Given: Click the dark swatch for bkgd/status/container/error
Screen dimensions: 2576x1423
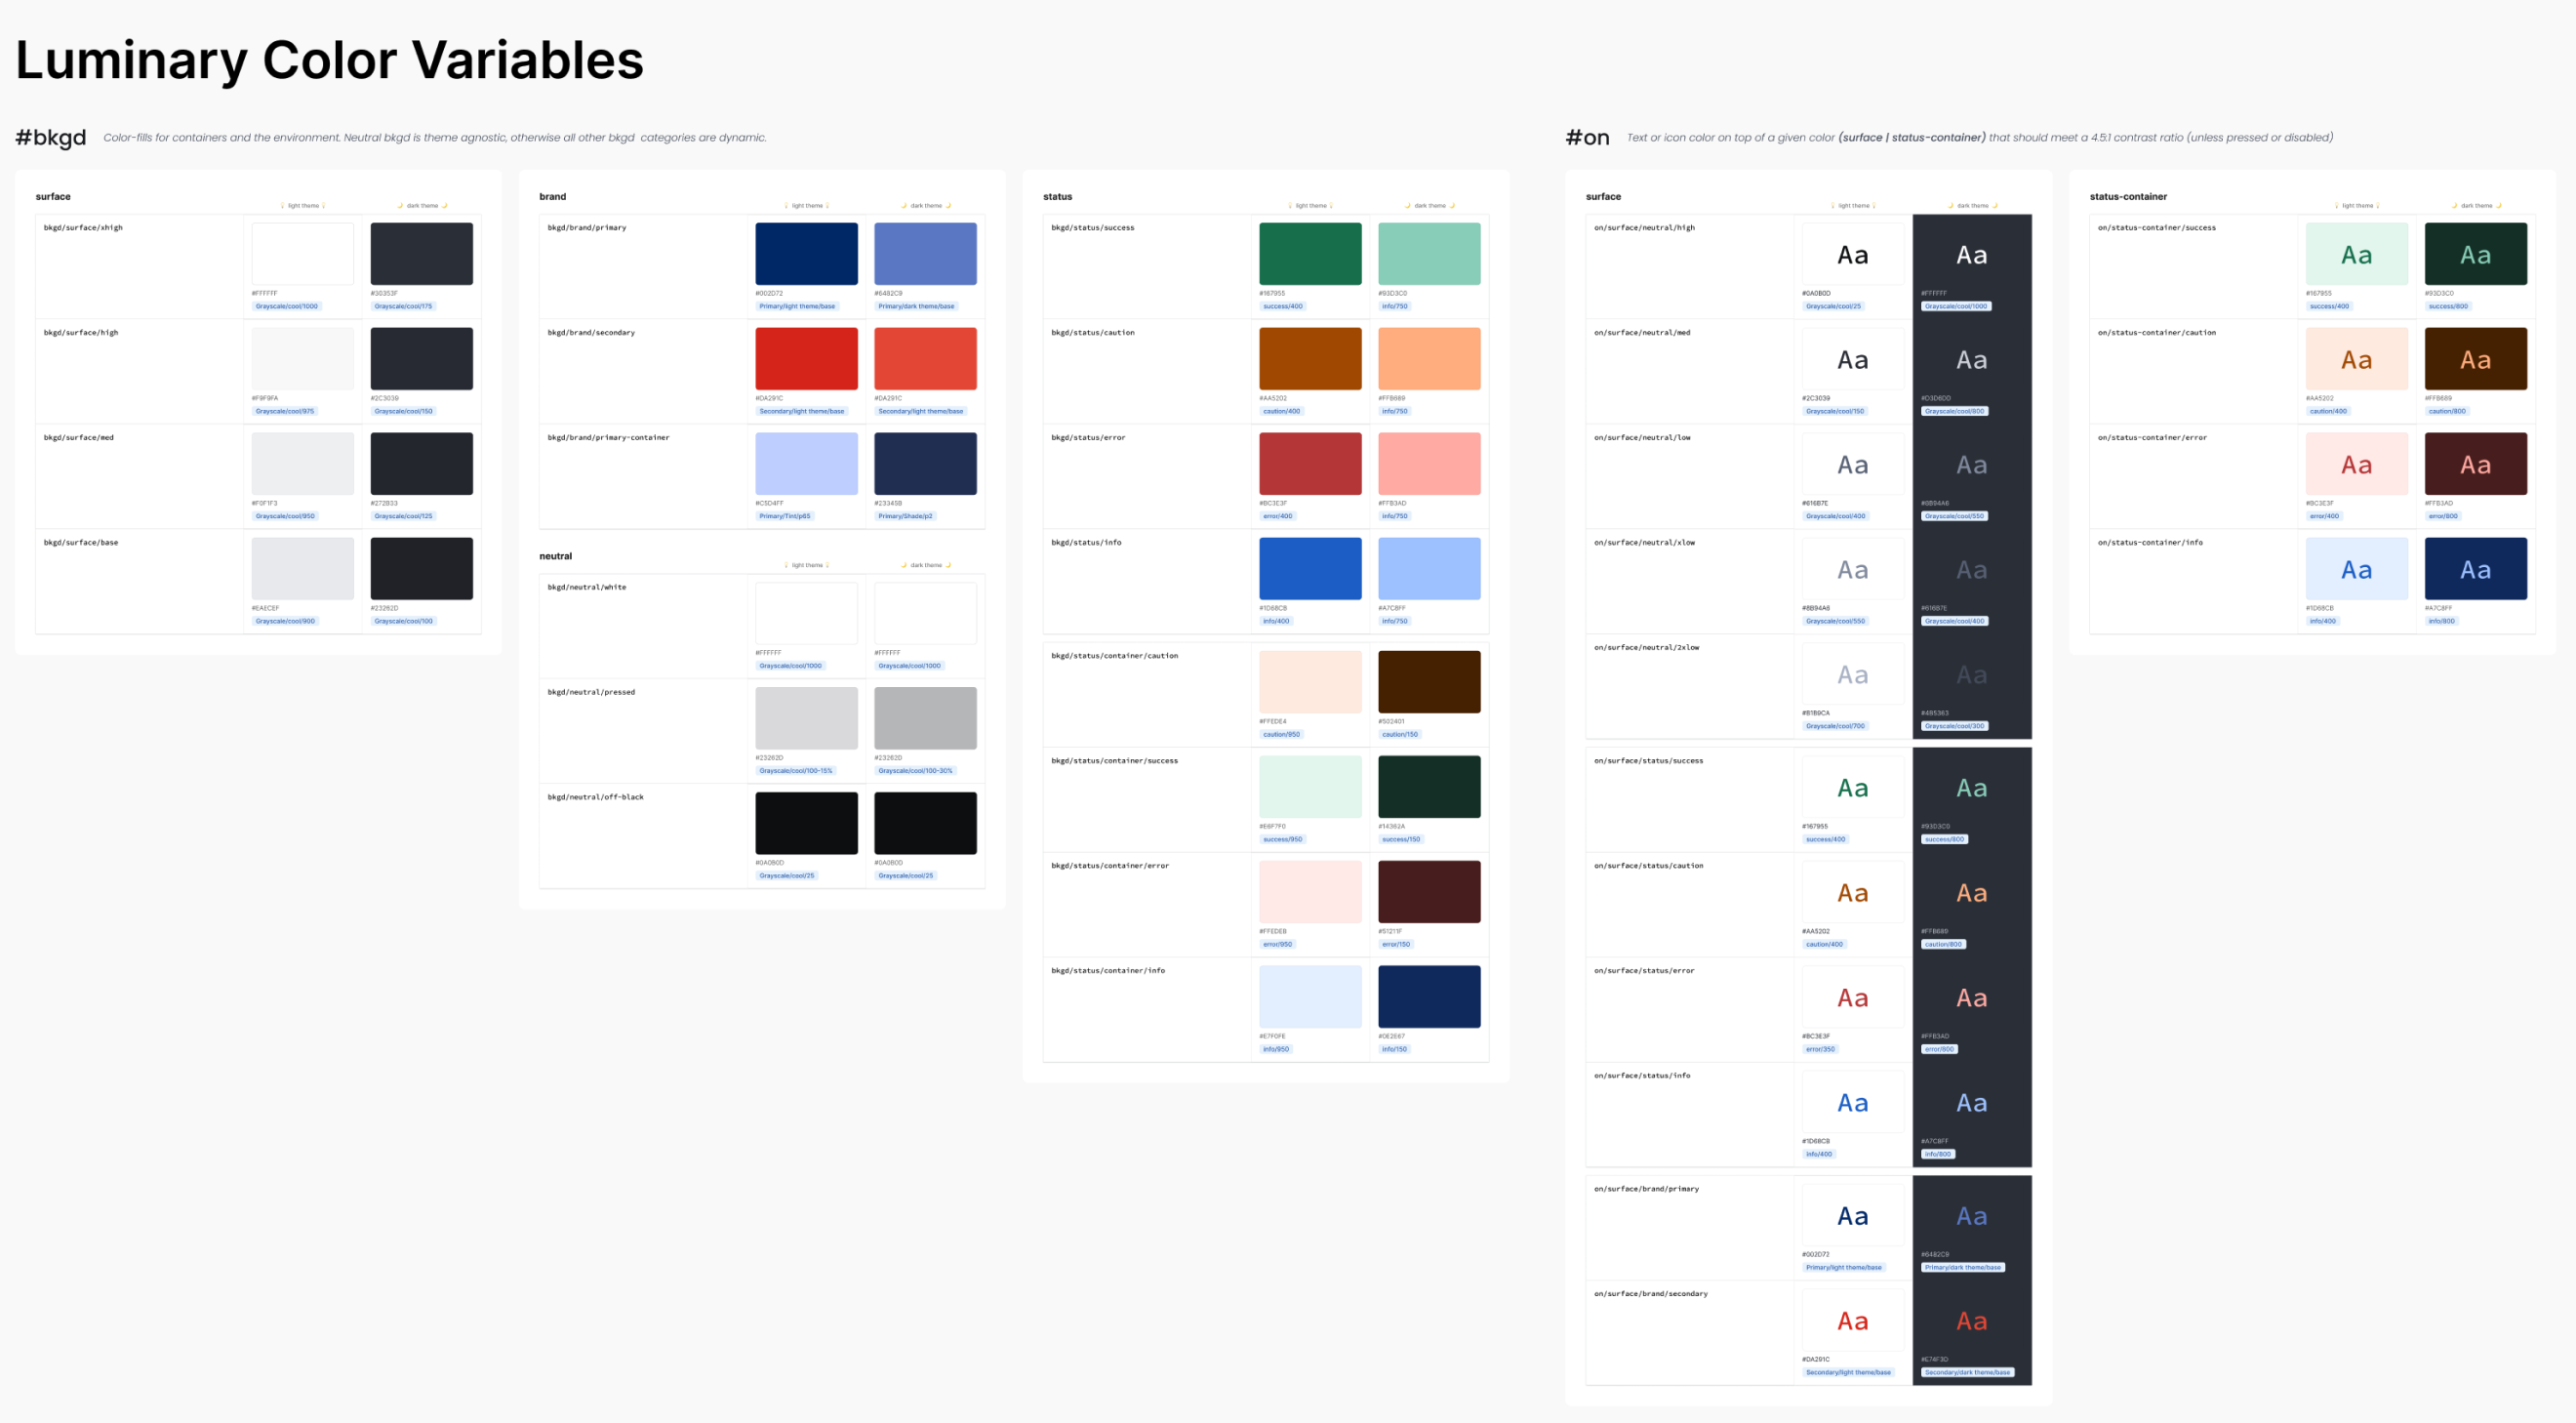Looking at the screenshot, I should click(x=1429, y=892).
